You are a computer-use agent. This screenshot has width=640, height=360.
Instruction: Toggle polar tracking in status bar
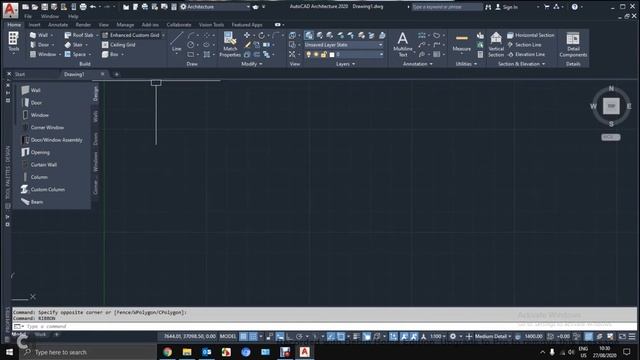[x=300, y=336]
